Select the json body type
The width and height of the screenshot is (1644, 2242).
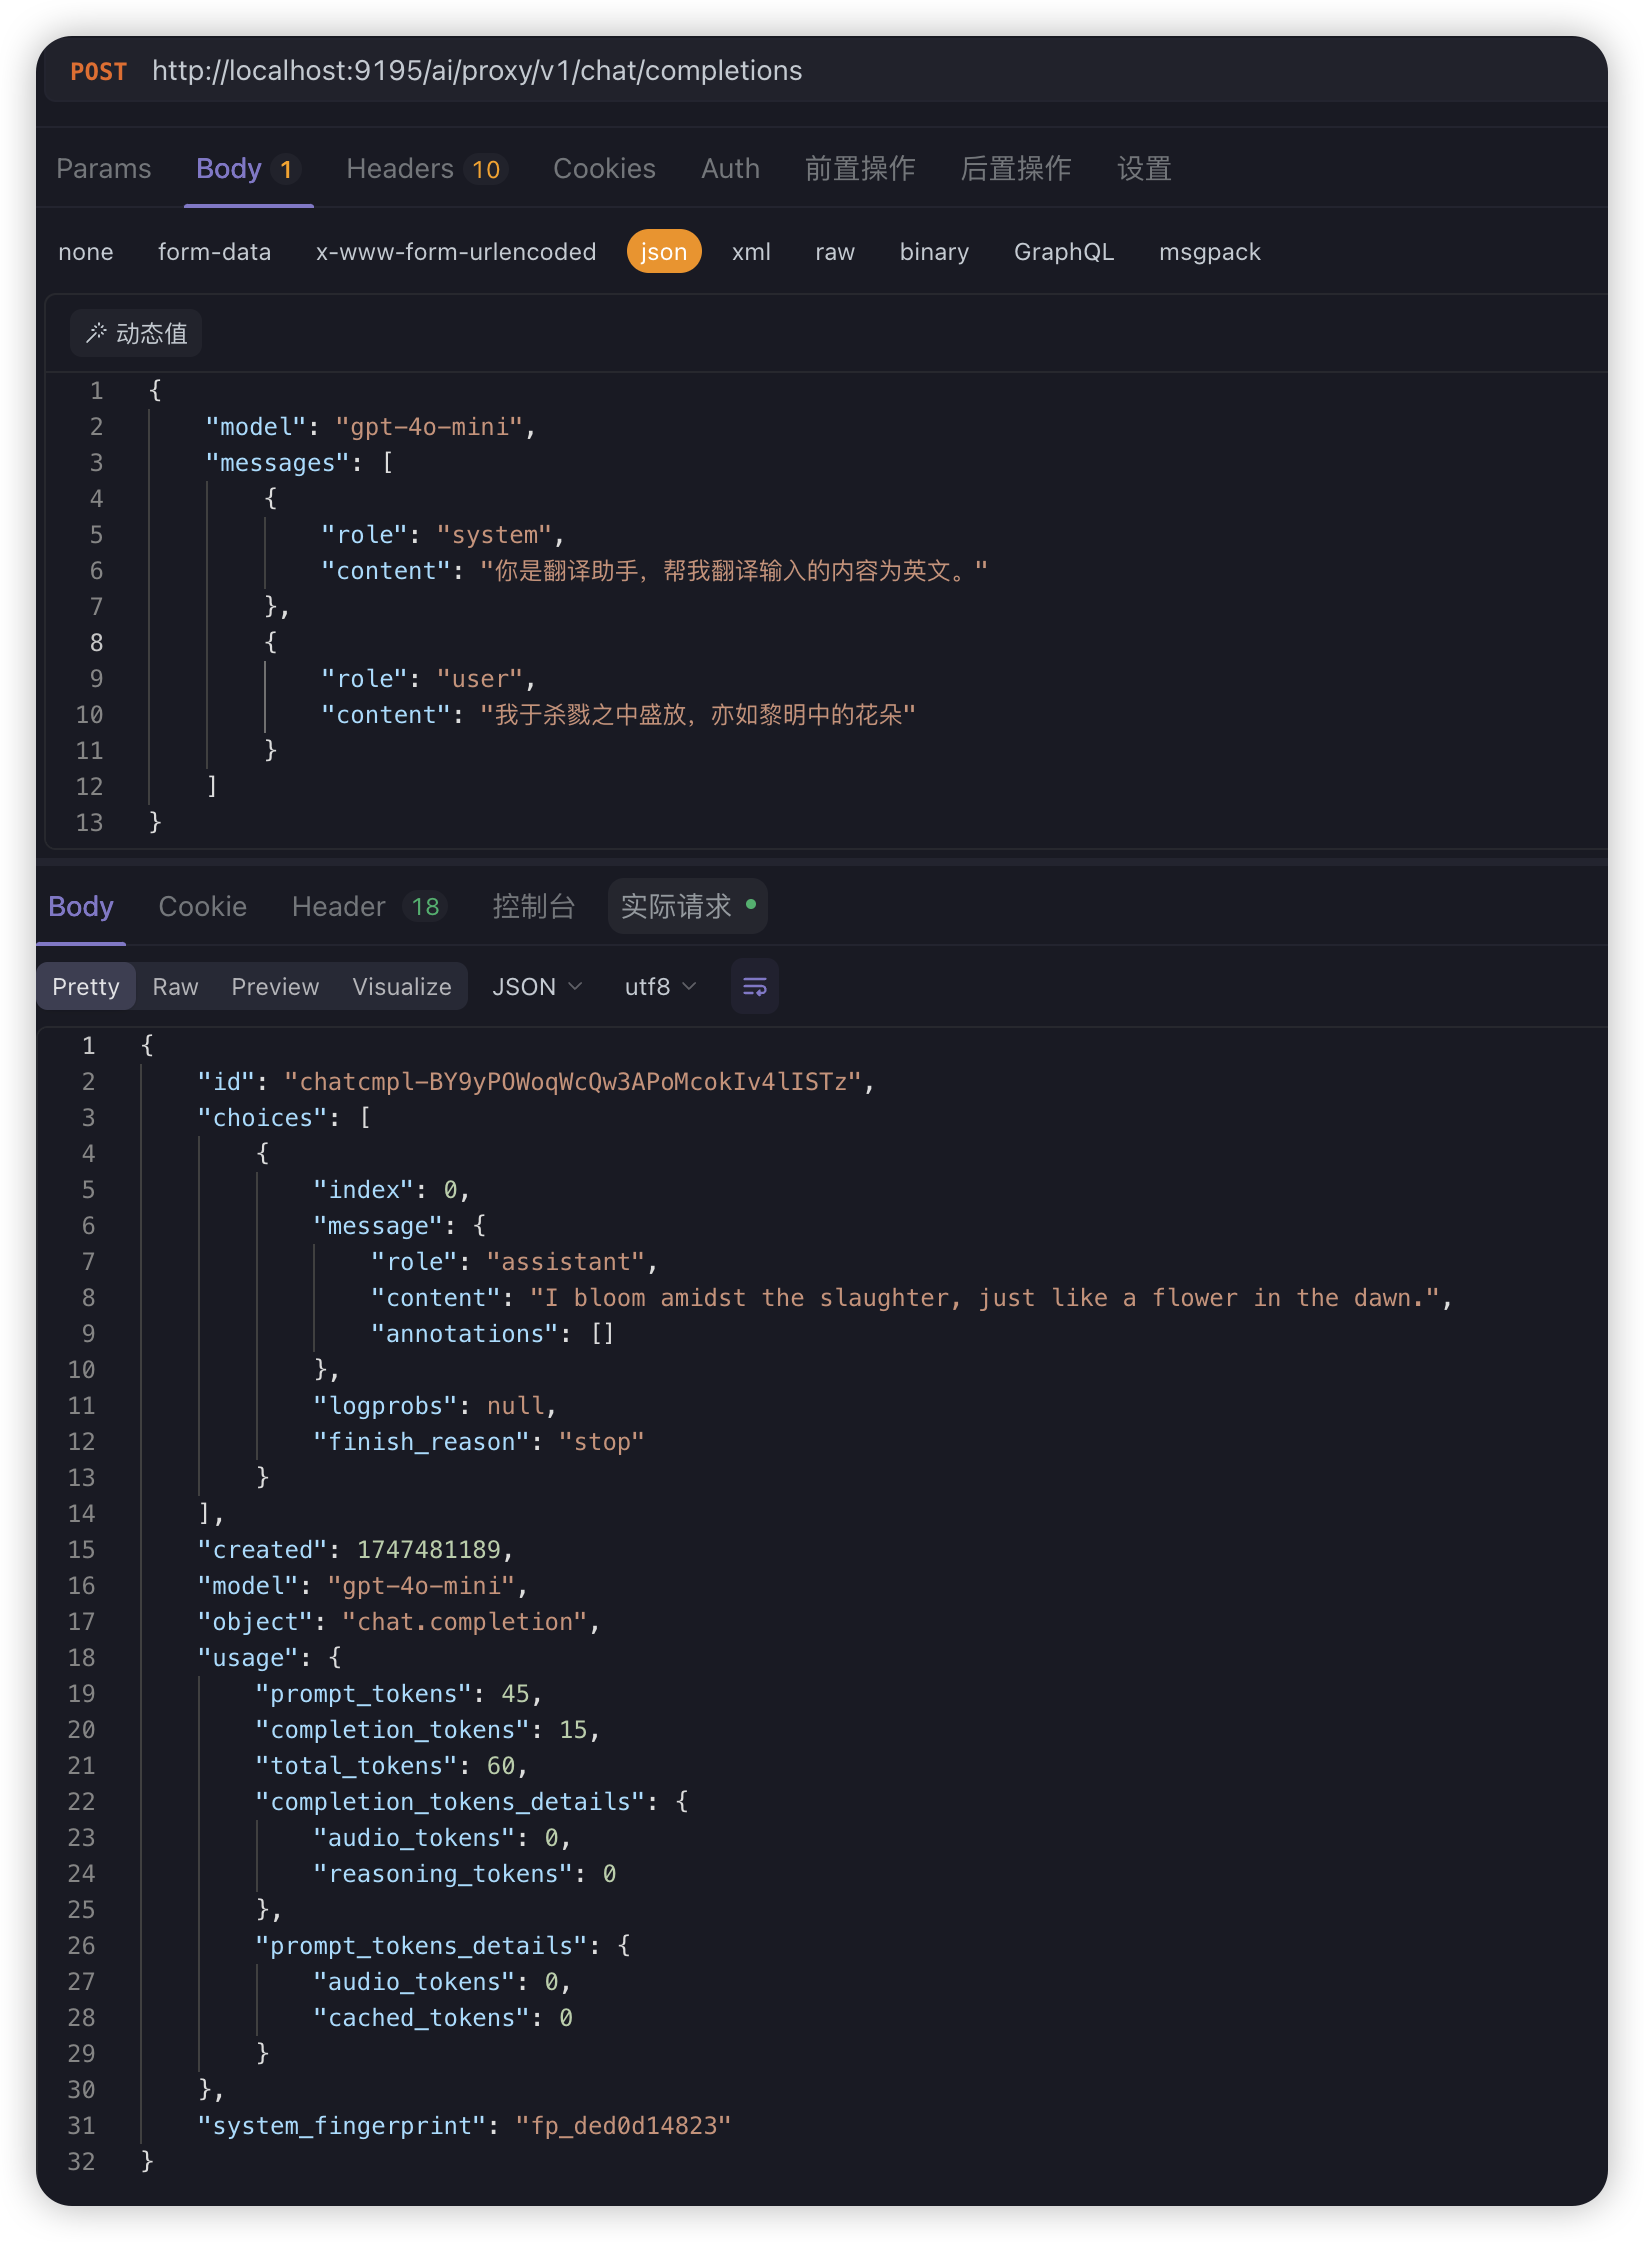coord(663,252)
